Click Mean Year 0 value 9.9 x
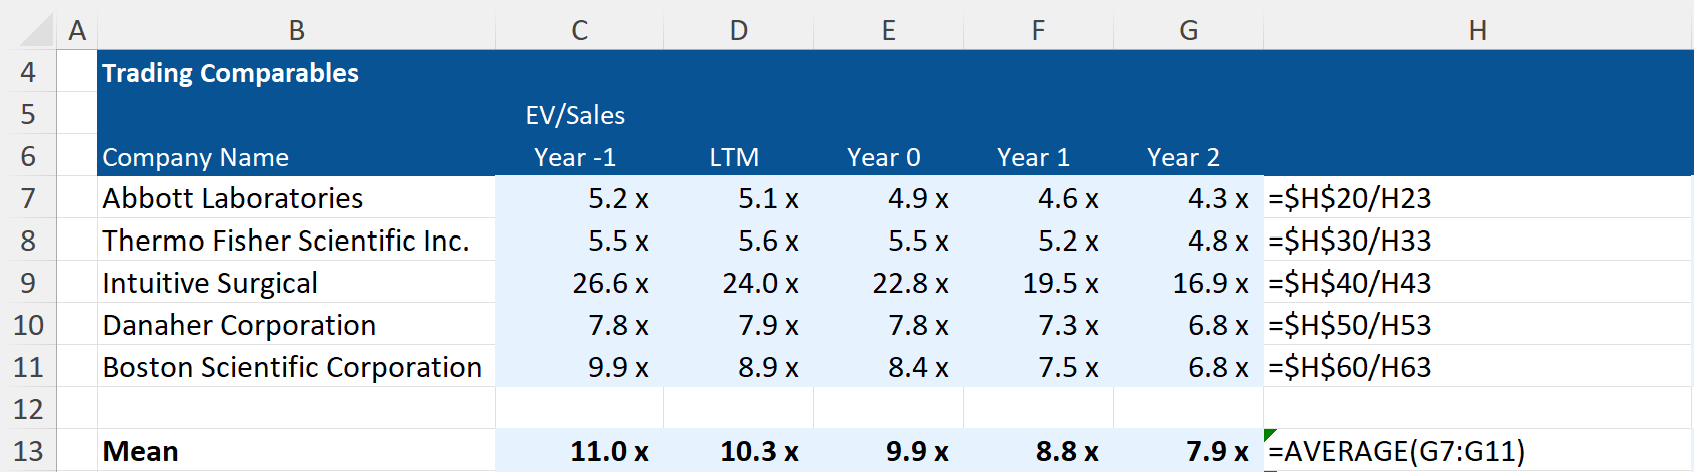 (x=888, y=451)
